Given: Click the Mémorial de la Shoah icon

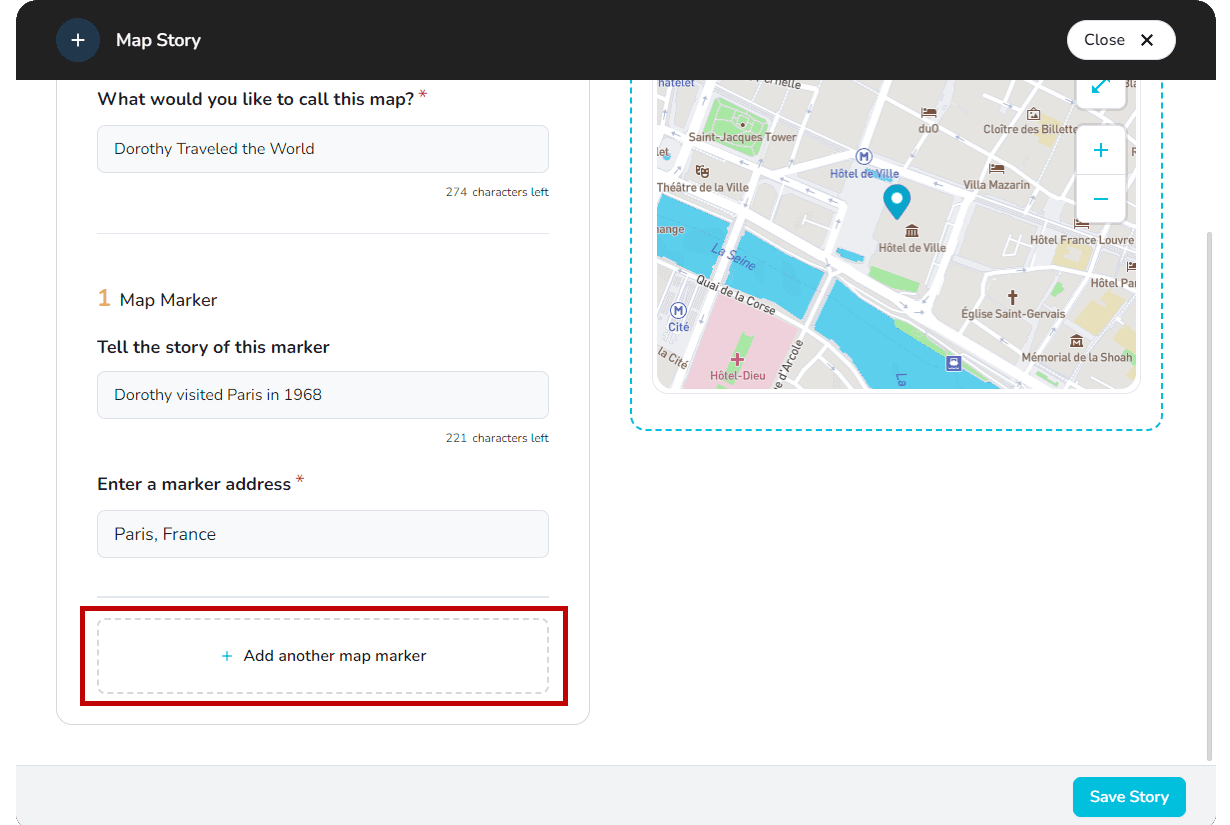Looking at the screenshot, I should click(1076, 341).
